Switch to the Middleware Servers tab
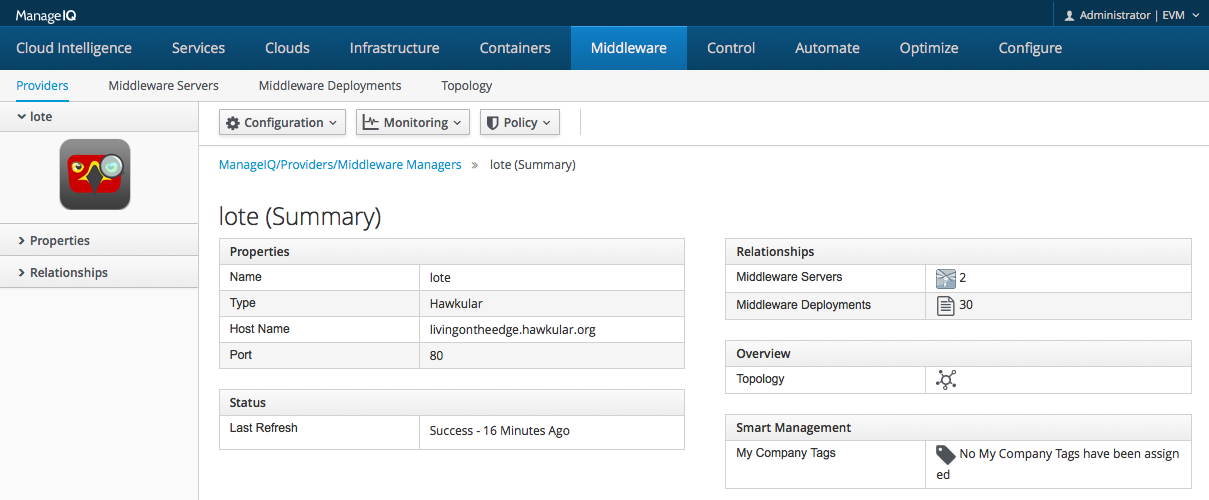The height and width of the screenshot is (500, 1209). 164,86
